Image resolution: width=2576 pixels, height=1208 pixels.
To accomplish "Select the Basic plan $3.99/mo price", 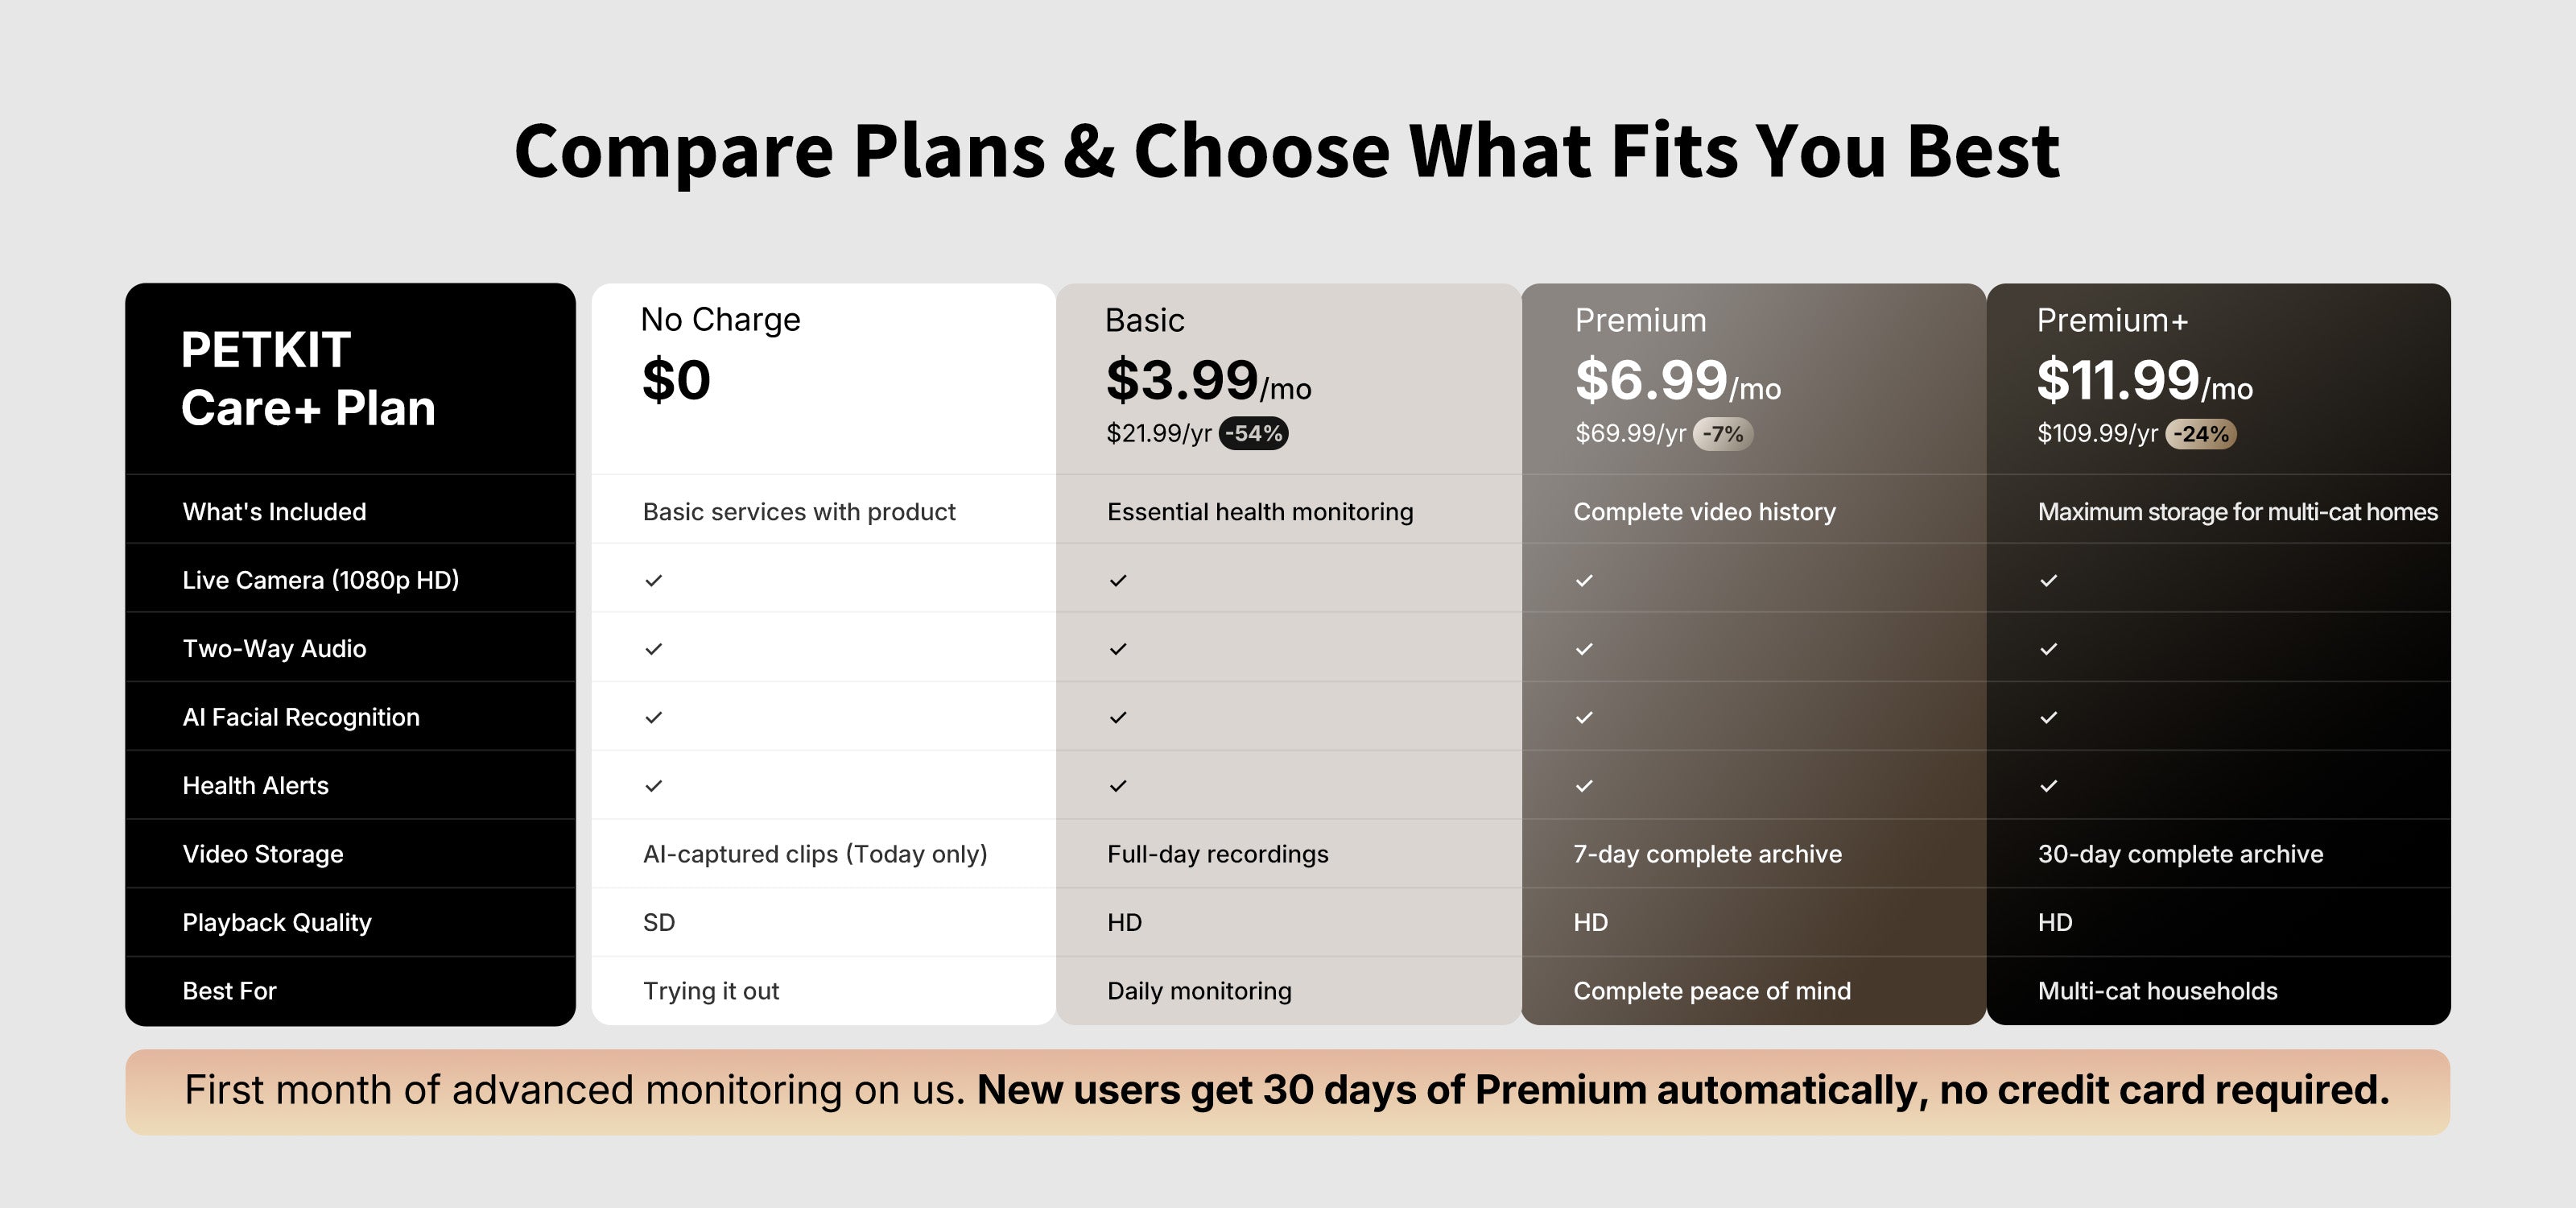I will (1208, 381).
